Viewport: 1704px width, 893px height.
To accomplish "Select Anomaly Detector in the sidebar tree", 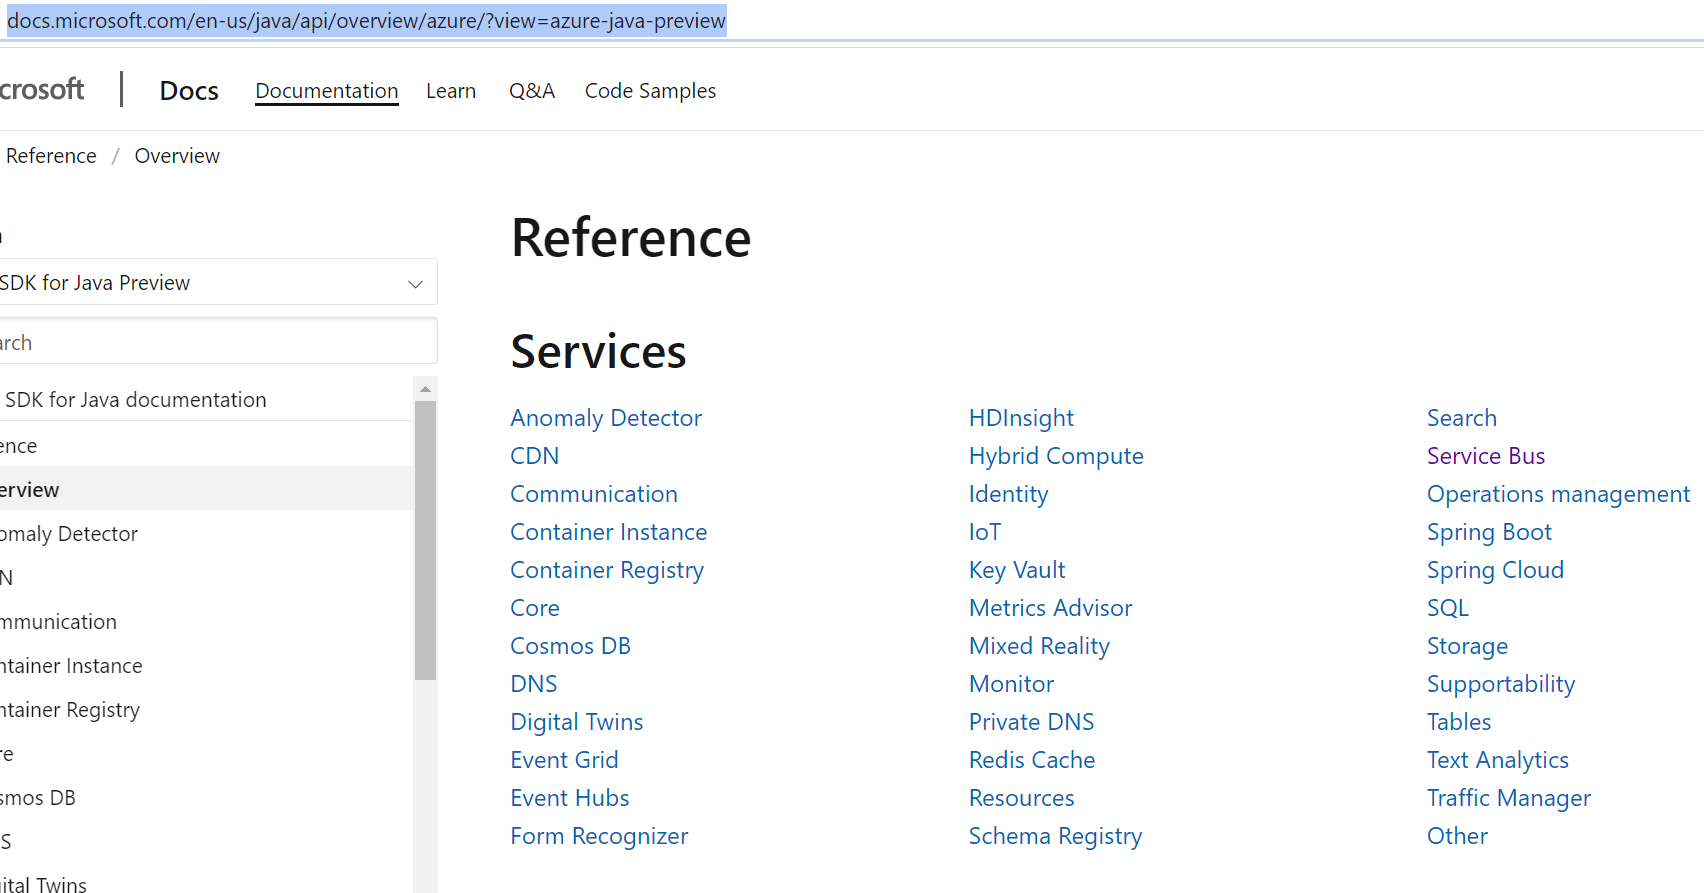I will click(69, 534).
